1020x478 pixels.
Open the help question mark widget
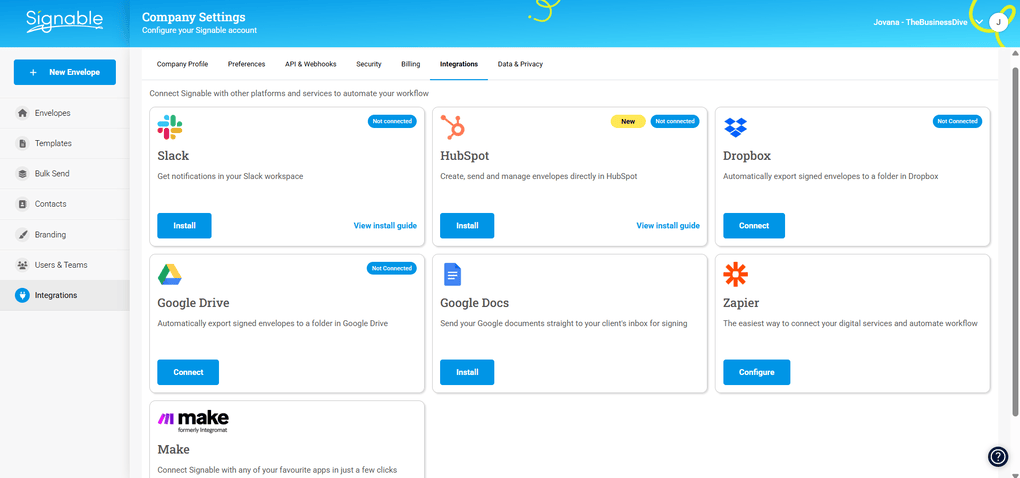pyautogui.click(x=998, y=457)
